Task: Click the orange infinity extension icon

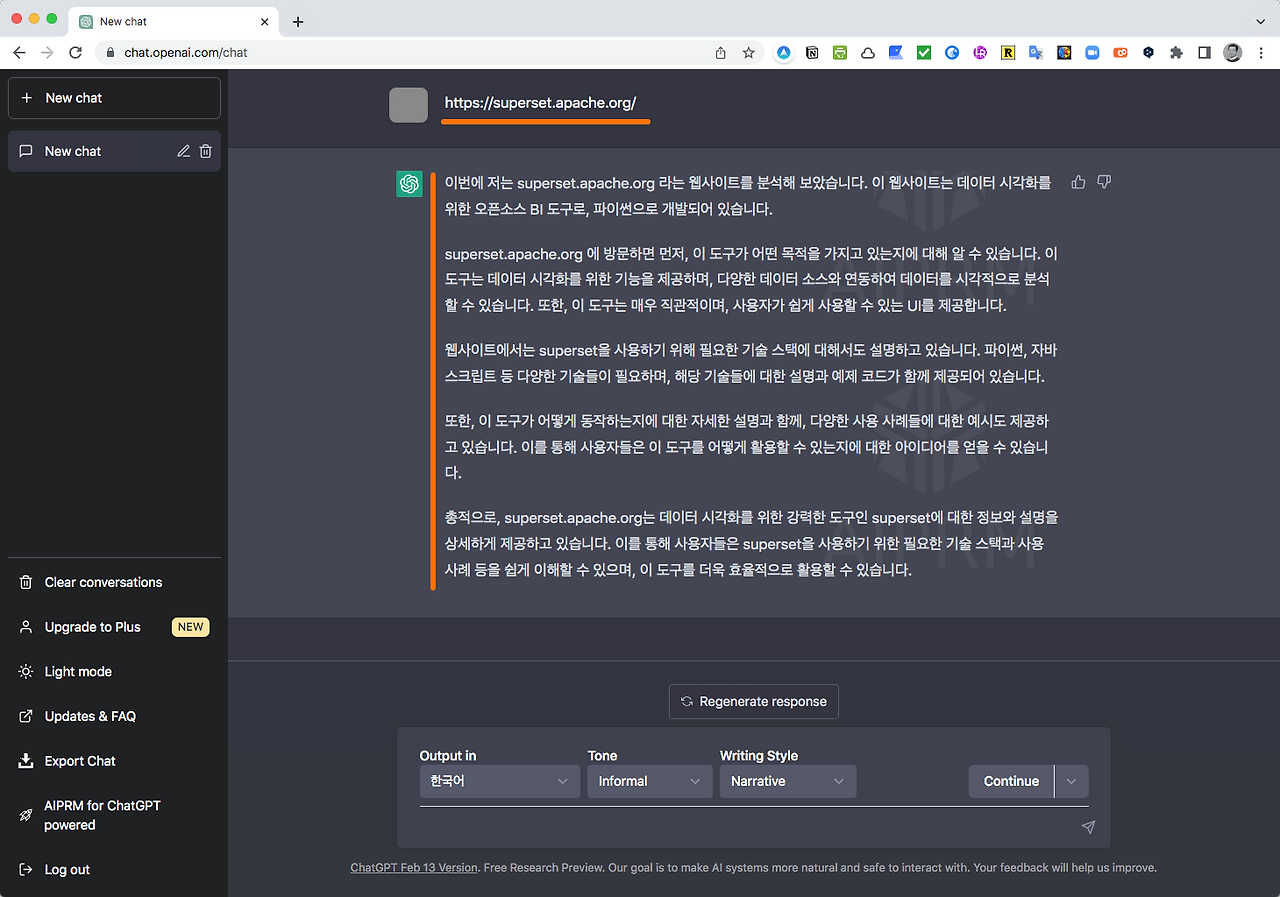Action: pyautogui.click(x=1120, y=52)
